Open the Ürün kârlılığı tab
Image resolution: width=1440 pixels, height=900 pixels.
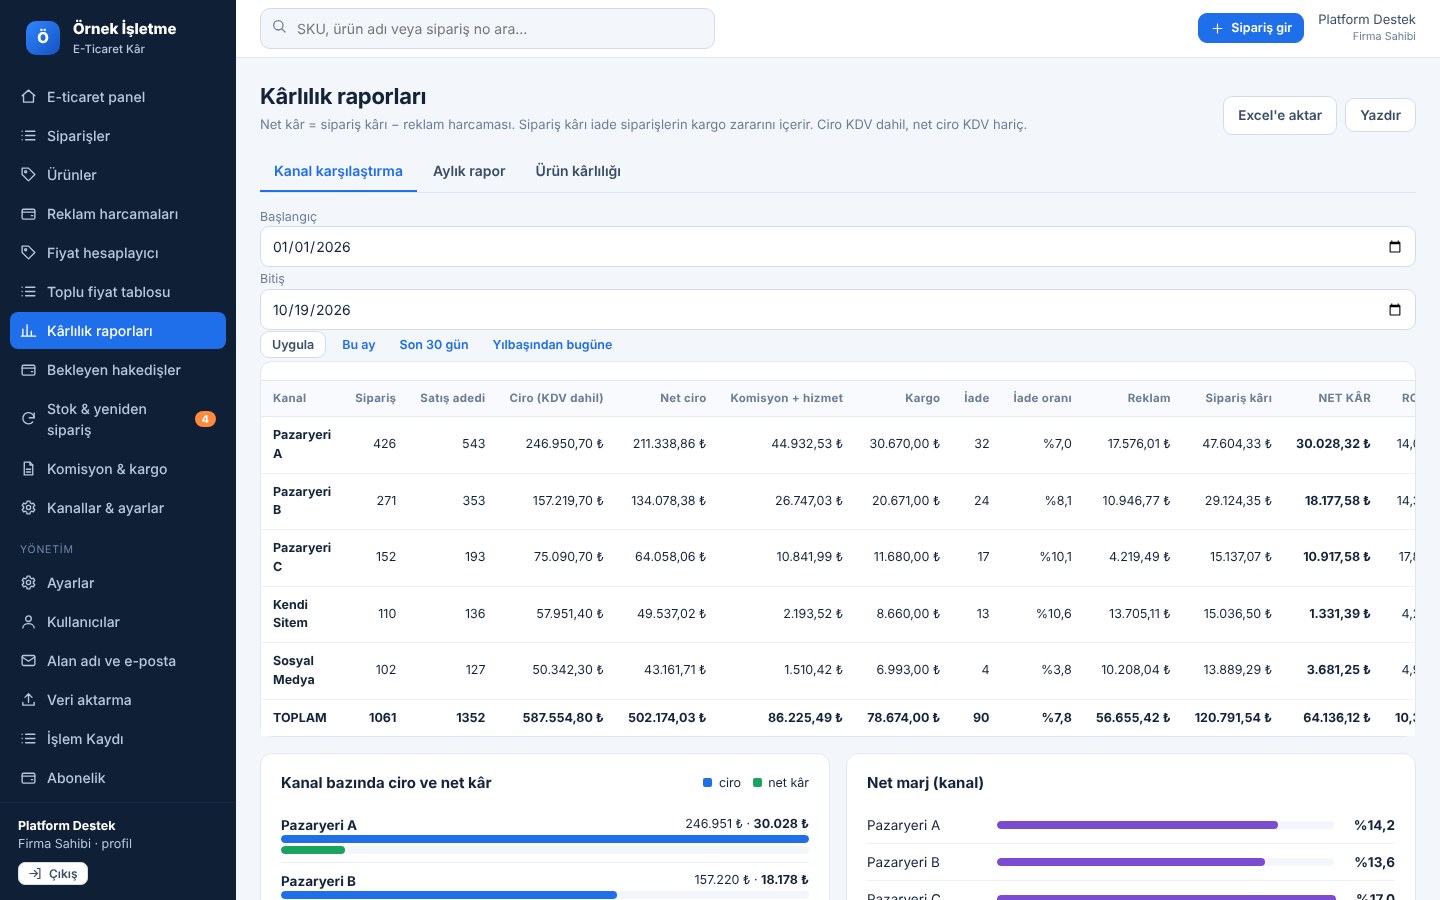point(578,171)
